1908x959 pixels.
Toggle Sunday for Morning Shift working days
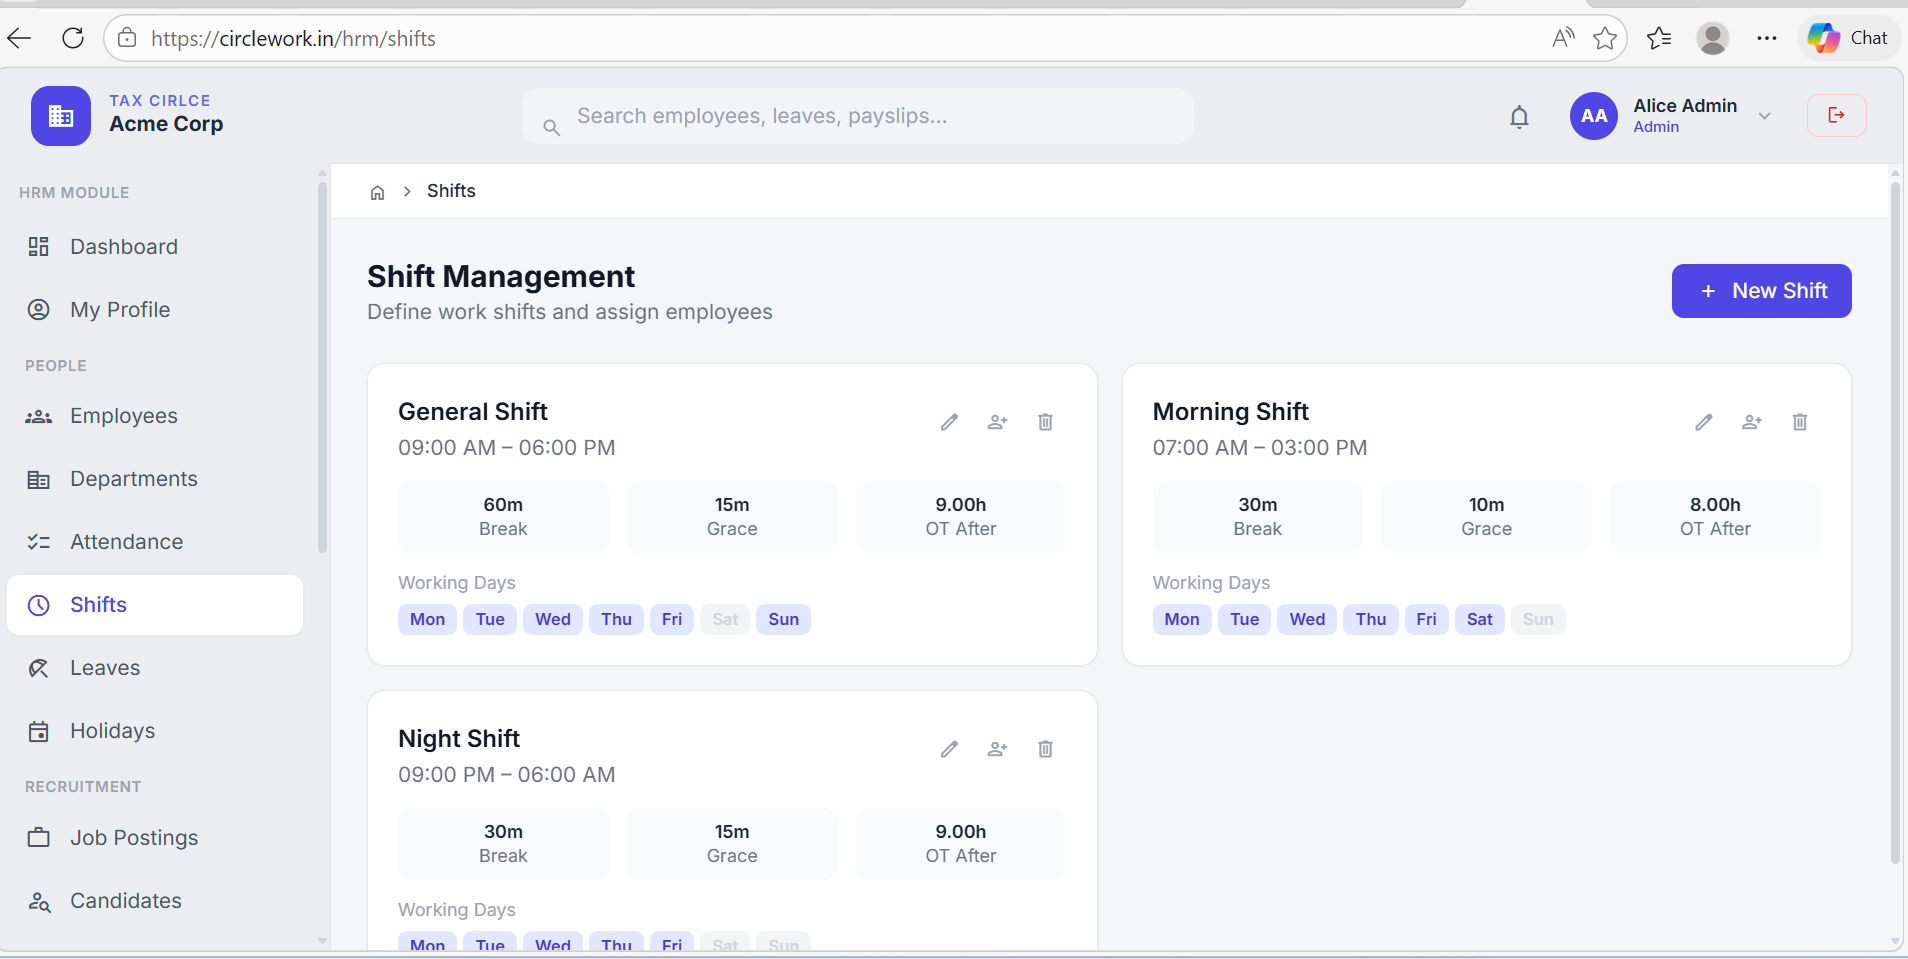pyautogui.click(x=1537, y=619)
